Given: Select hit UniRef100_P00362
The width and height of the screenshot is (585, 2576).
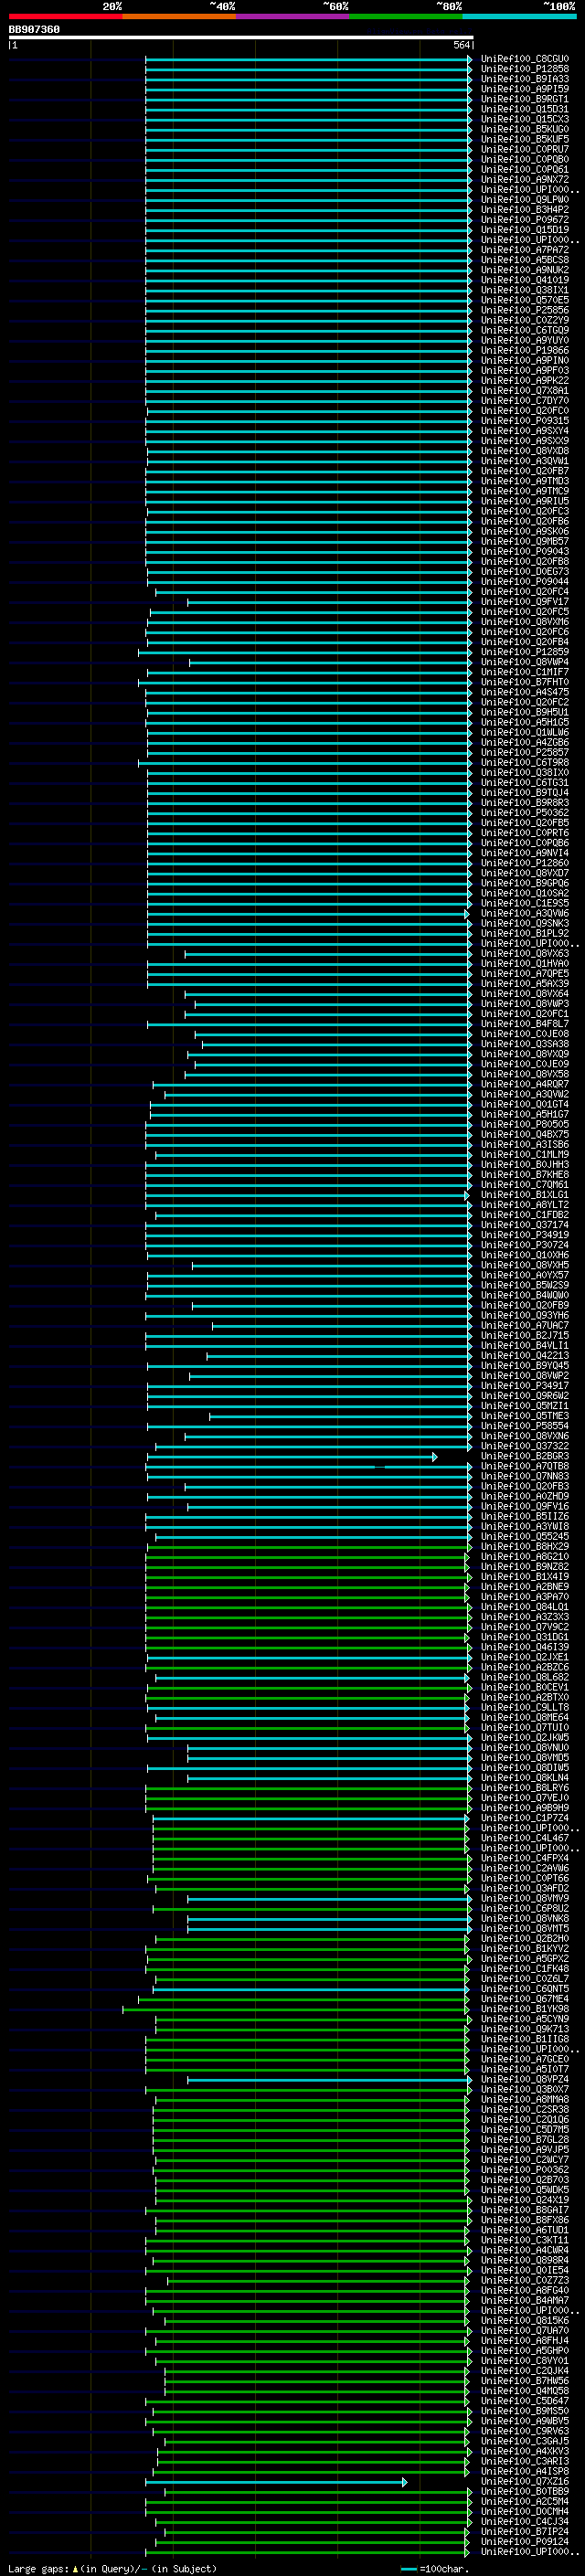Looking at the screenshot, I should (524, 2170).
